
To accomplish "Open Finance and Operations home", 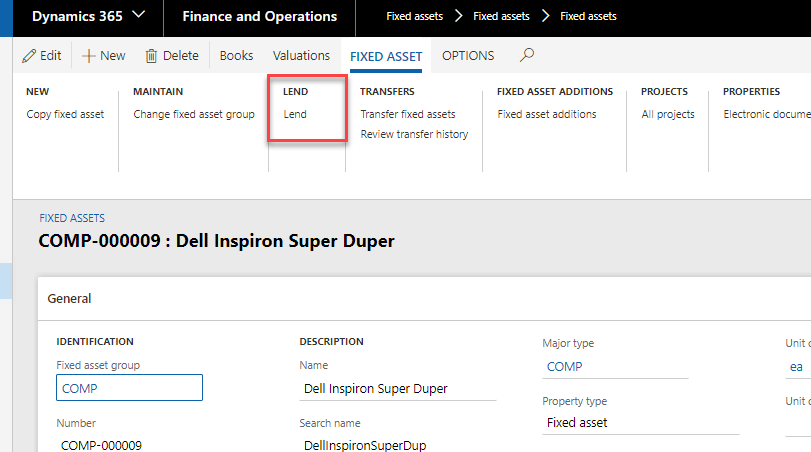I will coord(260,17).
